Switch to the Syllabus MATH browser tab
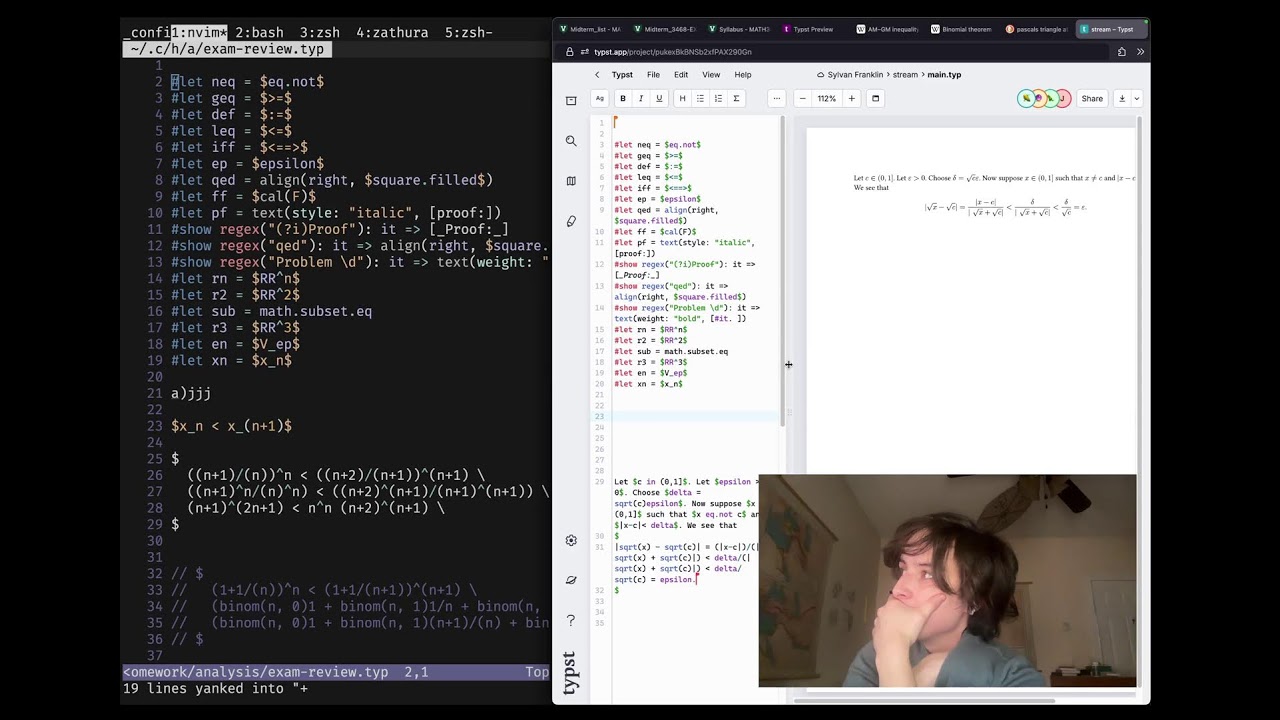 (x=739, y=29)
